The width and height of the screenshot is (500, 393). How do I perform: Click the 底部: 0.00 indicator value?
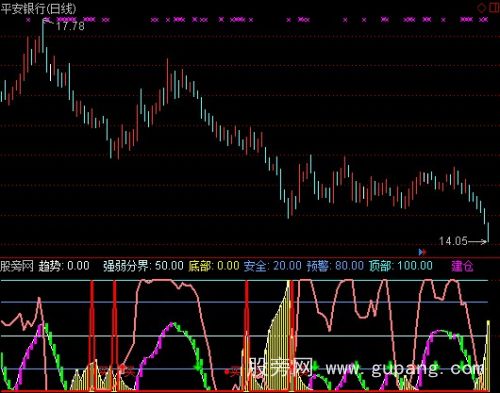[214, 266]
